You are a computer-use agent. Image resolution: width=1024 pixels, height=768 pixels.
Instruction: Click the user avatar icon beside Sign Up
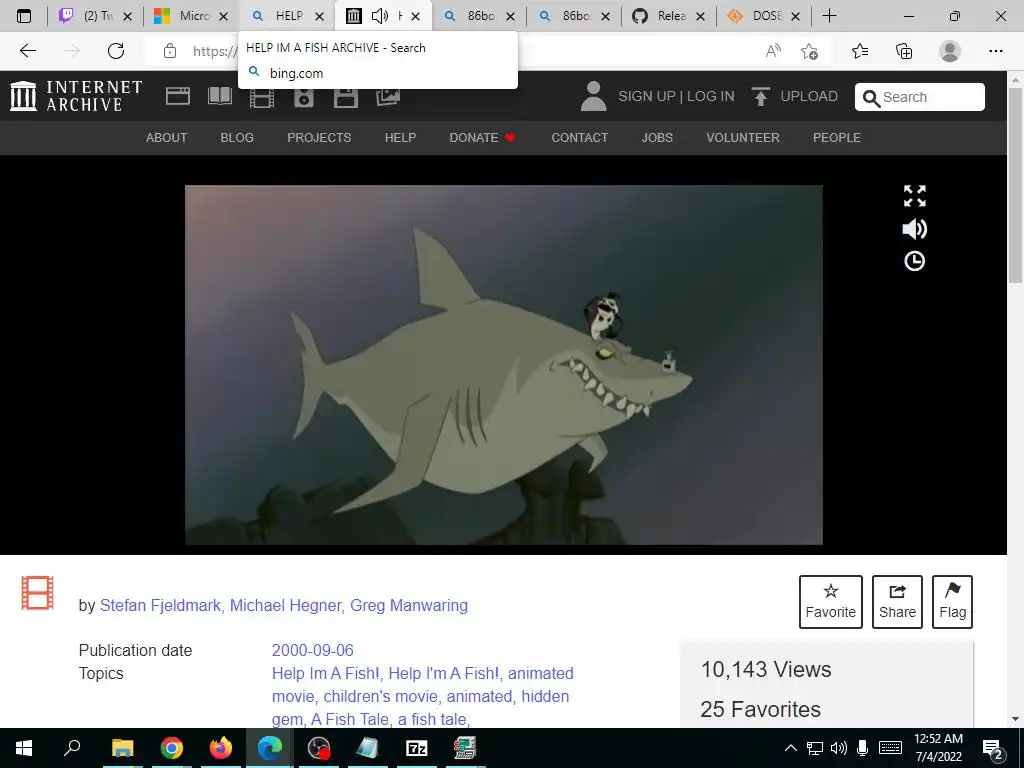pos(594,96)
